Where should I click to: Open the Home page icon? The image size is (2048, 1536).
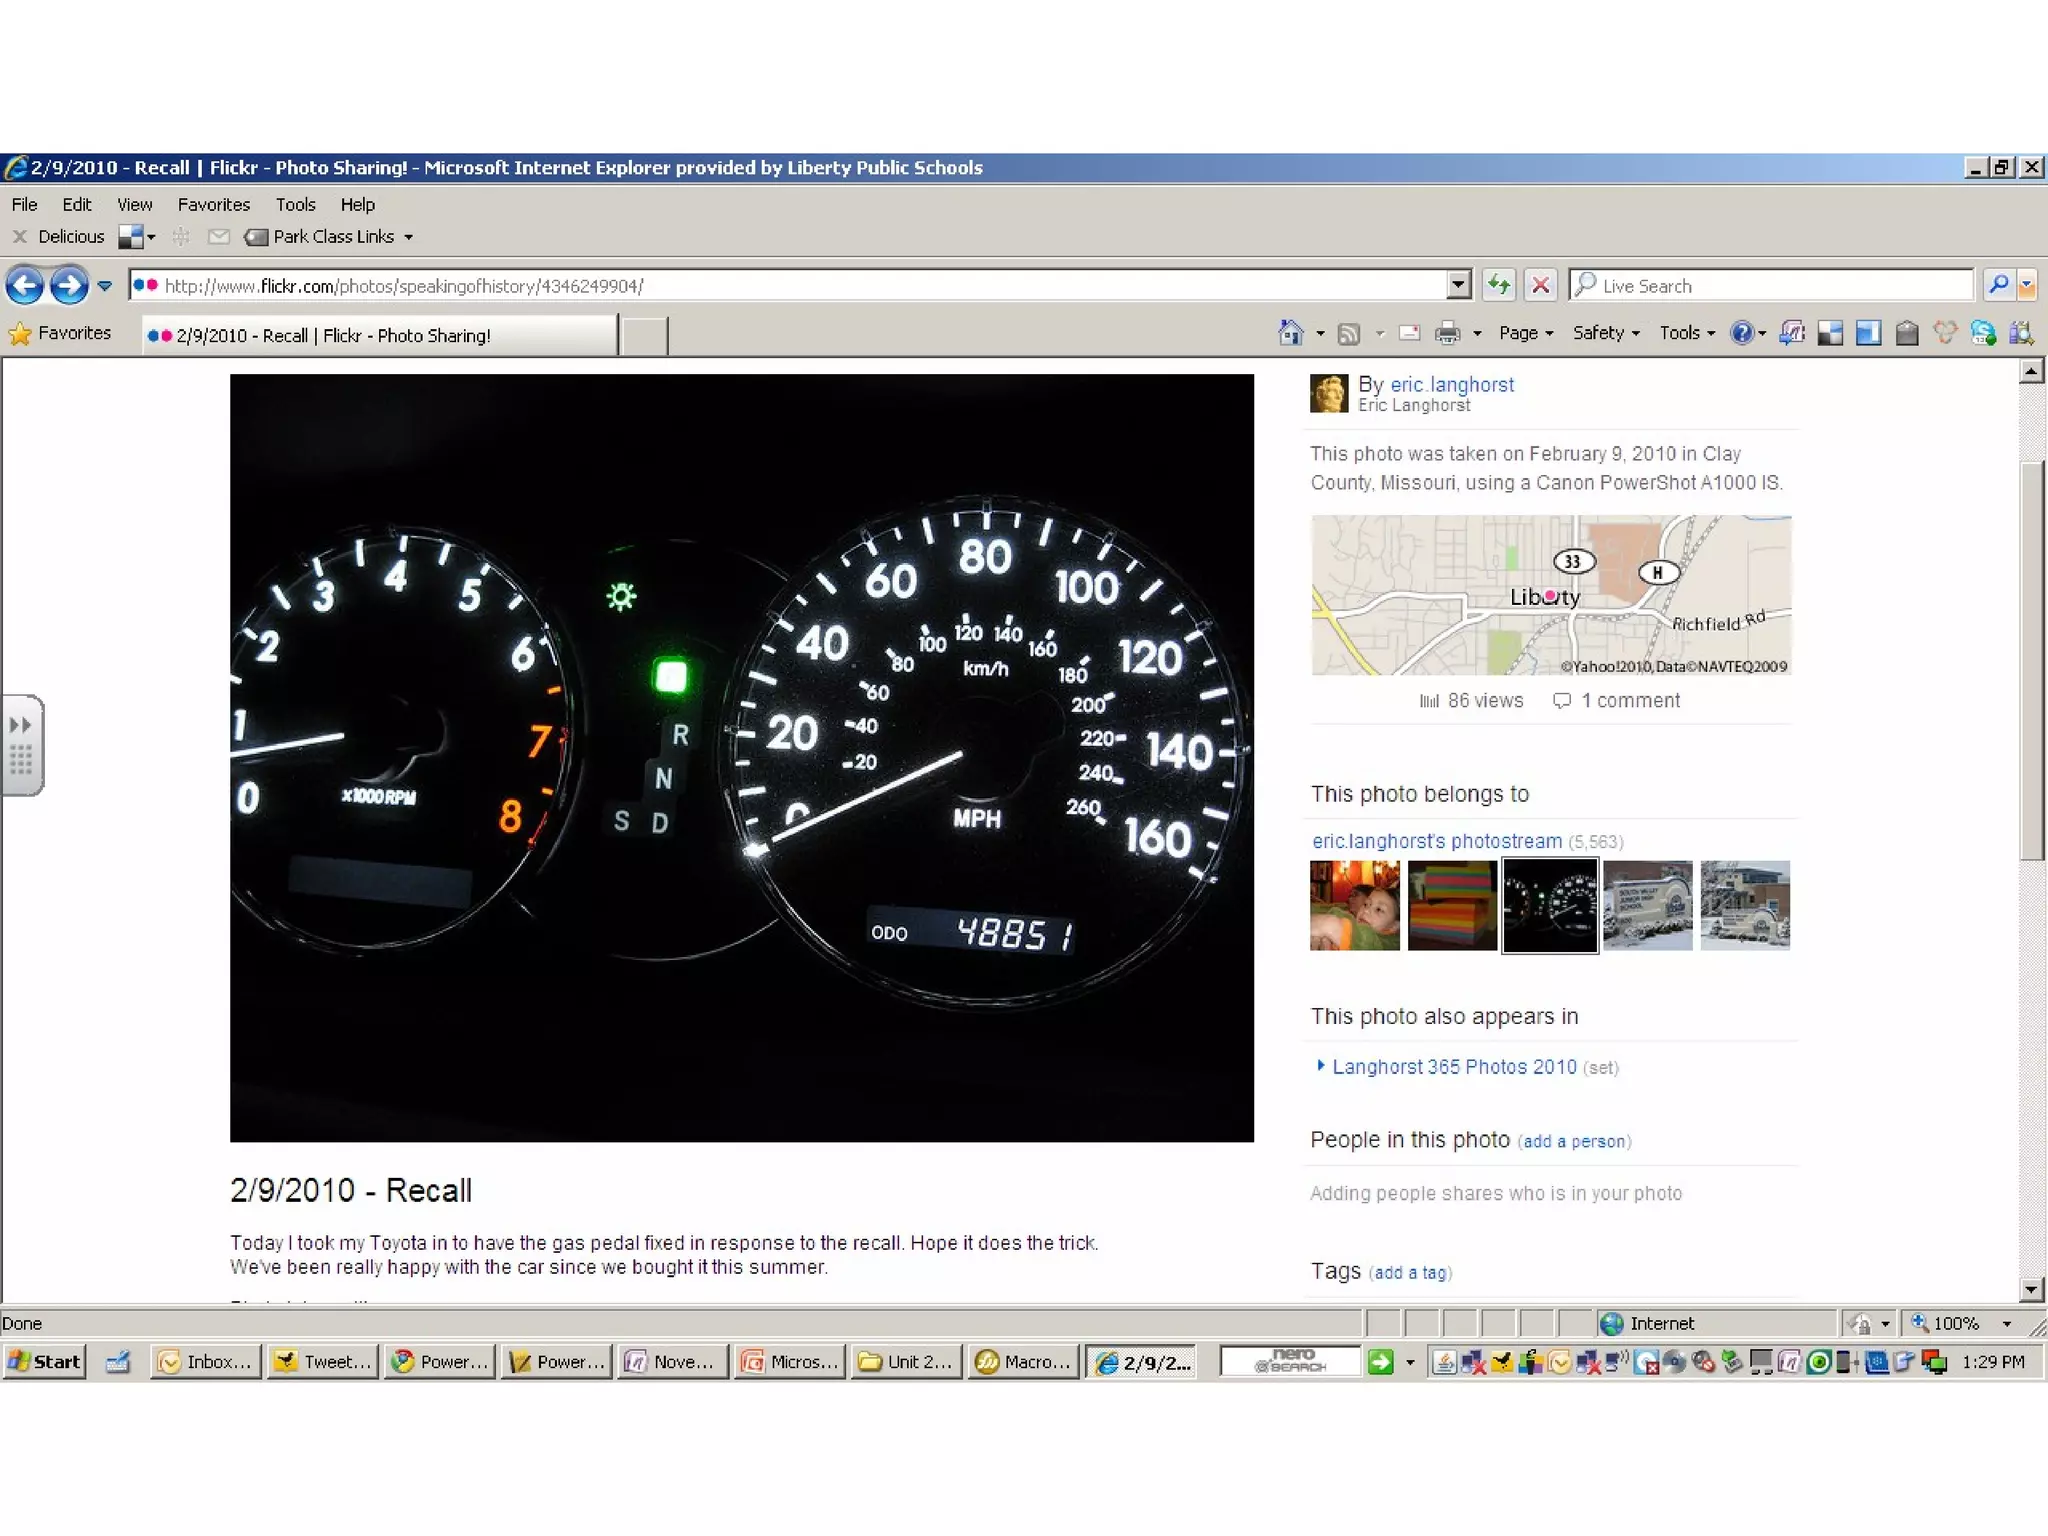coord(1291,334)
